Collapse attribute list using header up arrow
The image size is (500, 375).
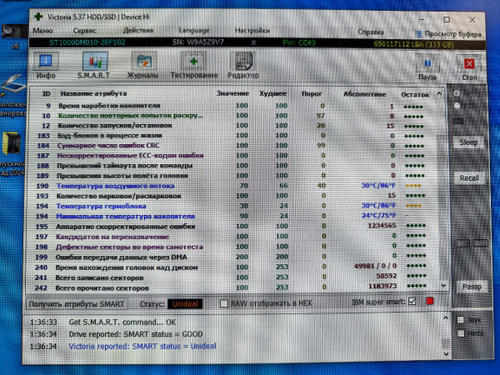439,94
